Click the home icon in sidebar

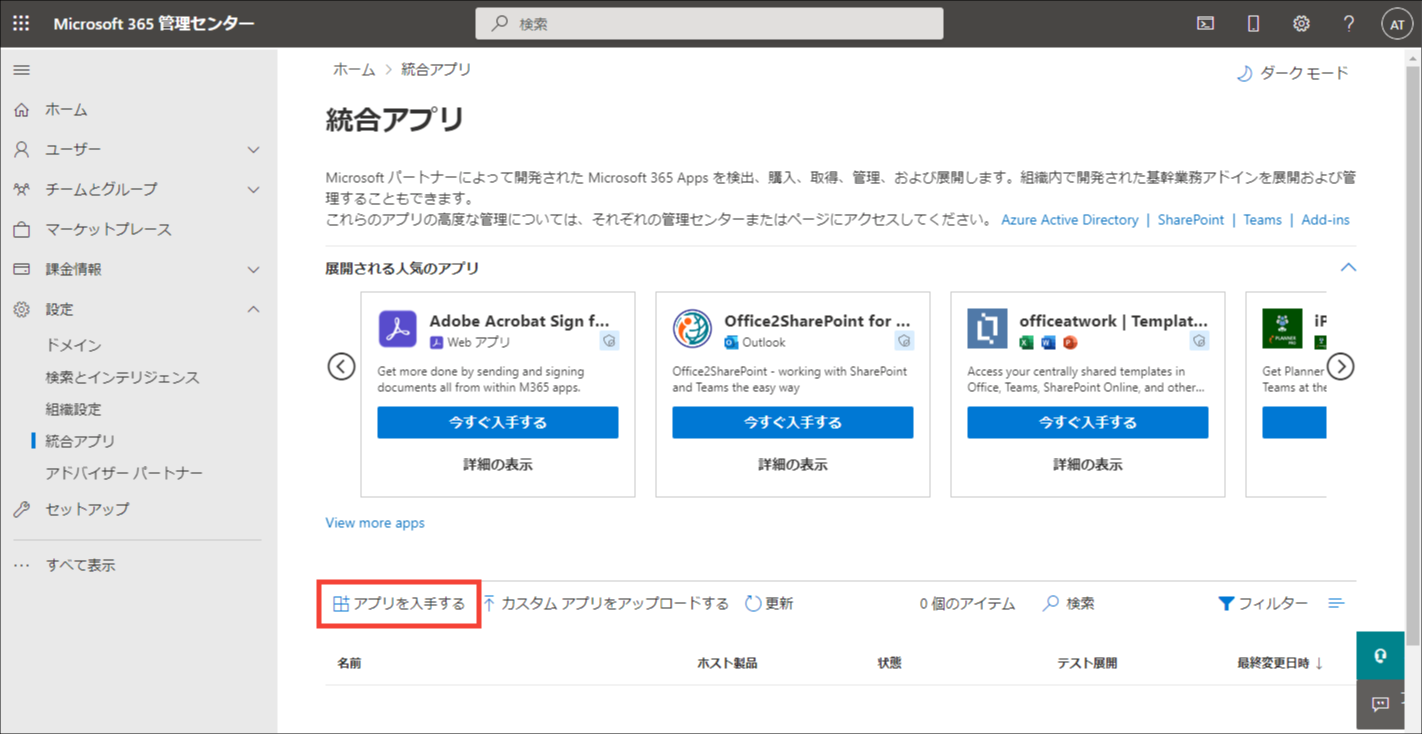coord(21,110)
